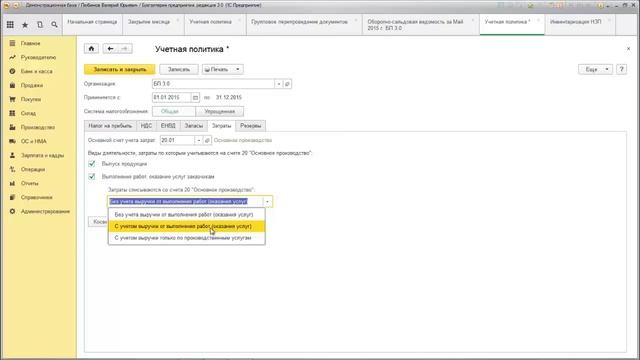This screenshot has height=360, width=640.
Task: Choose С учетом выручки от выполнения работ
Action: 187,226
